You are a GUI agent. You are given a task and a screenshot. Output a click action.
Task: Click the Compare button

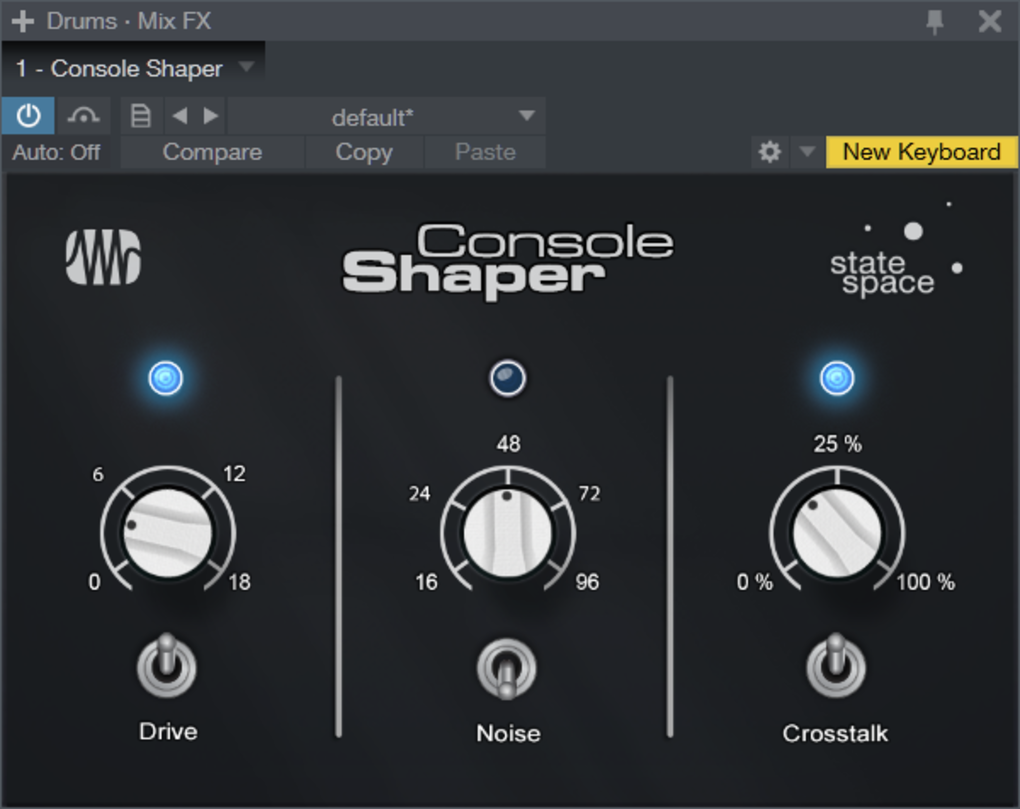212,152
